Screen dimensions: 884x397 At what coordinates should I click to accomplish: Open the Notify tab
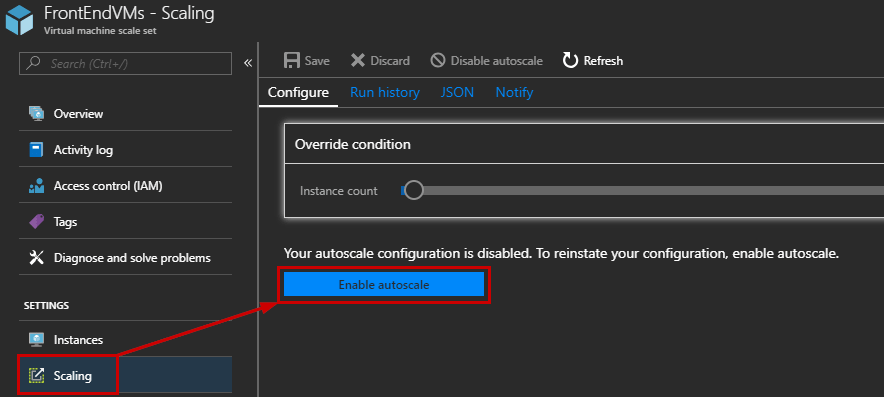(x=514, y=92)
